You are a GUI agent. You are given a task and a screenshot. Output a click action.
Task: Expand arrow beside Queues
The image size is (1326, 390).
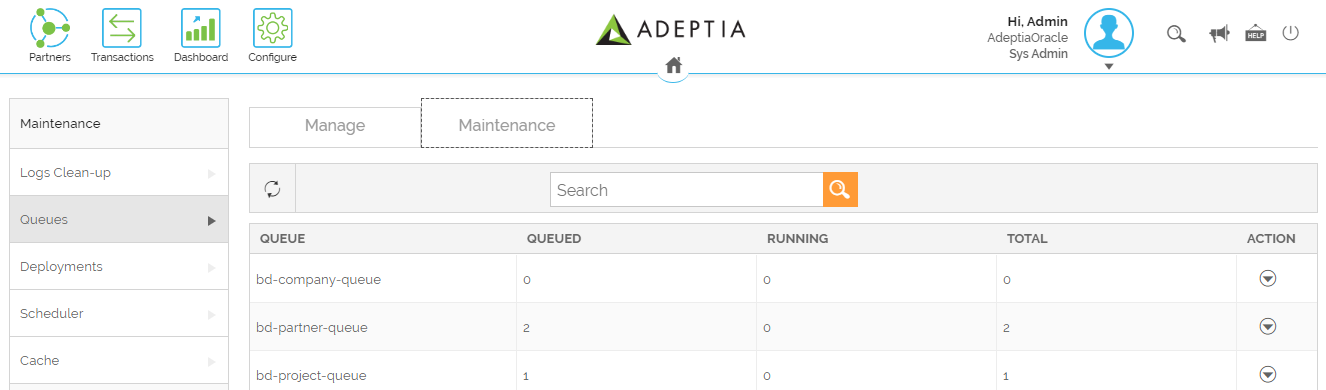[x=211, y=220]
